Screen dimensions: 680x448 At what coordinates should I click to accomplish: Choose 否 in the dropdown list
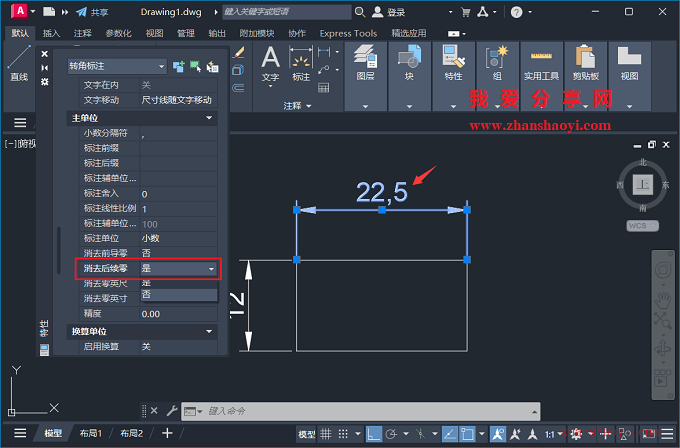coord(178,294)
